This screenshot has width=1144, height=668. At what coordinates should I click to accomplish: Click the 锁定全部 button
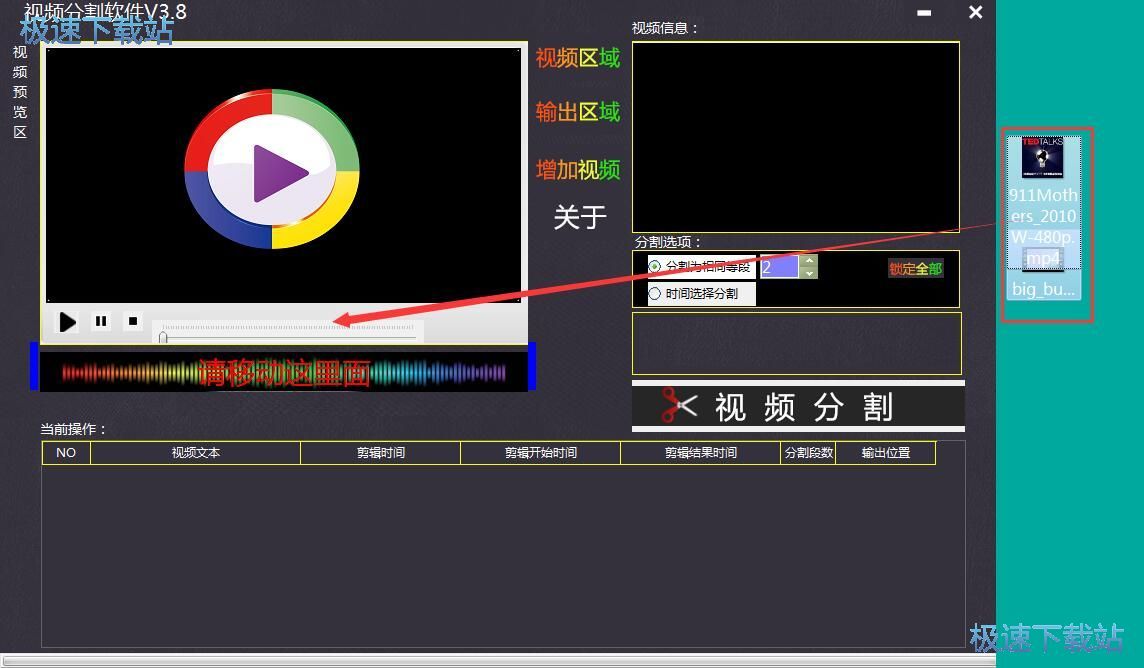915,269
